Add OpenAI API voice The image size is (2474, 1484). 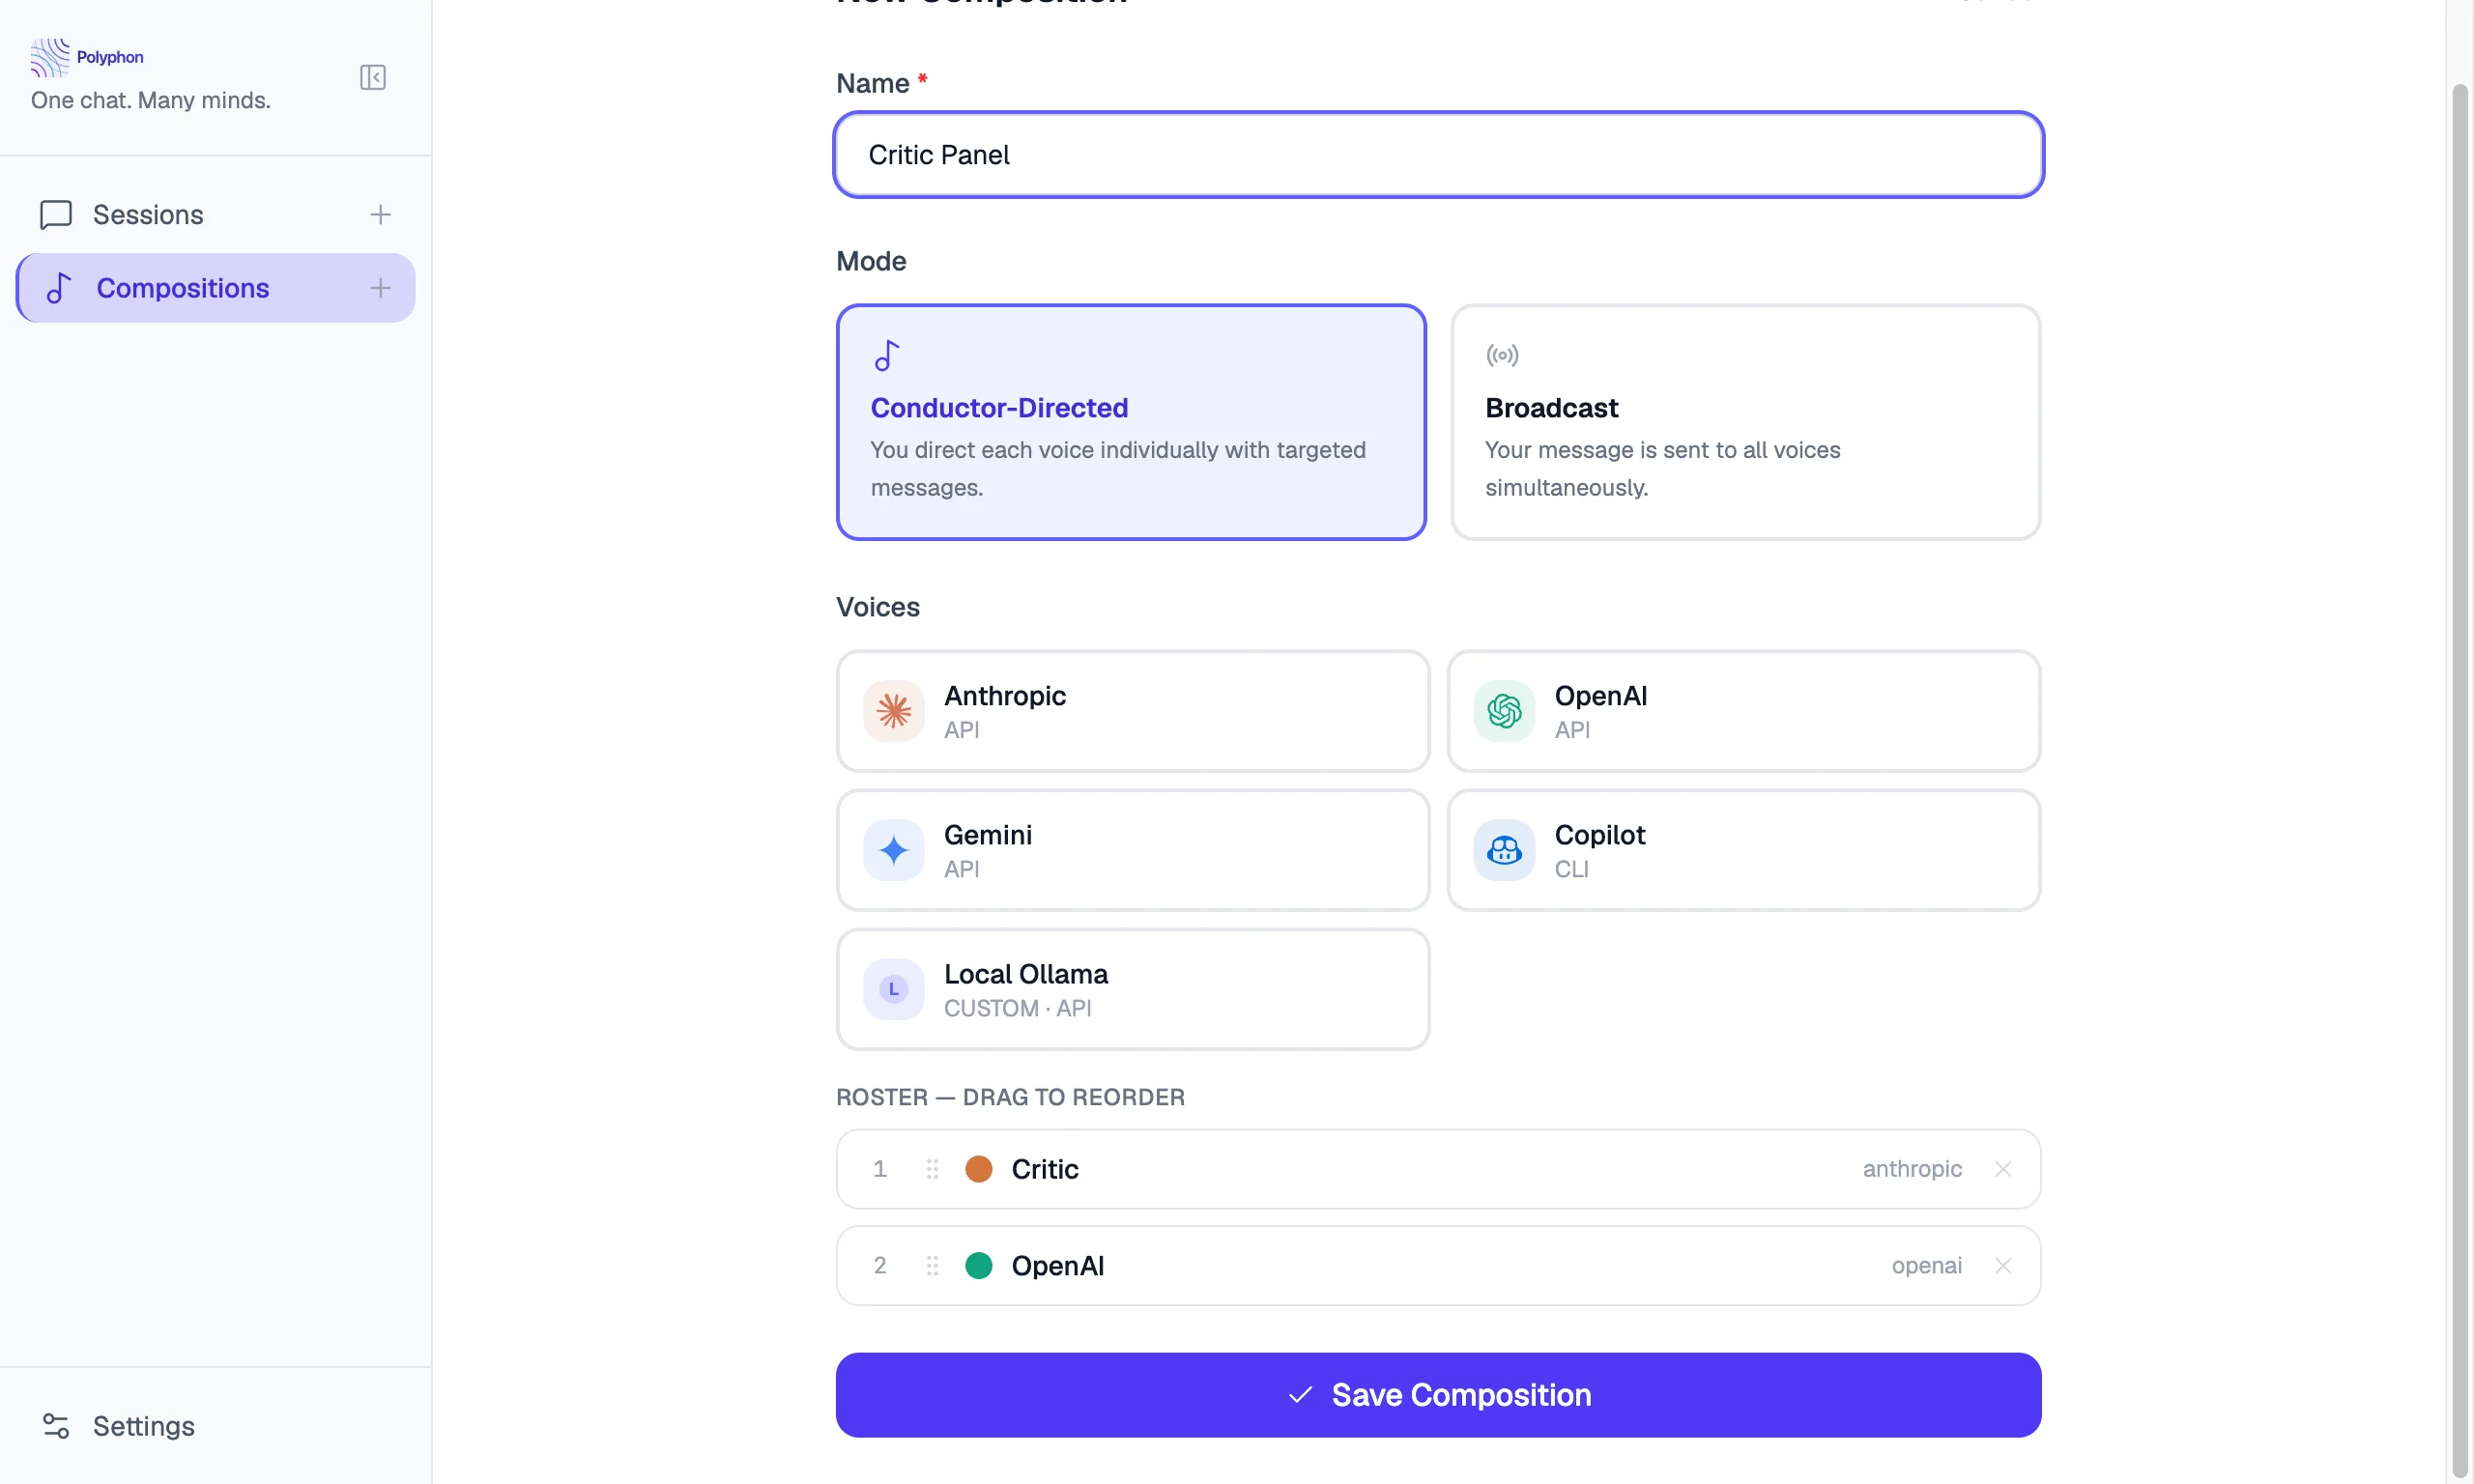click(1743, 711)
